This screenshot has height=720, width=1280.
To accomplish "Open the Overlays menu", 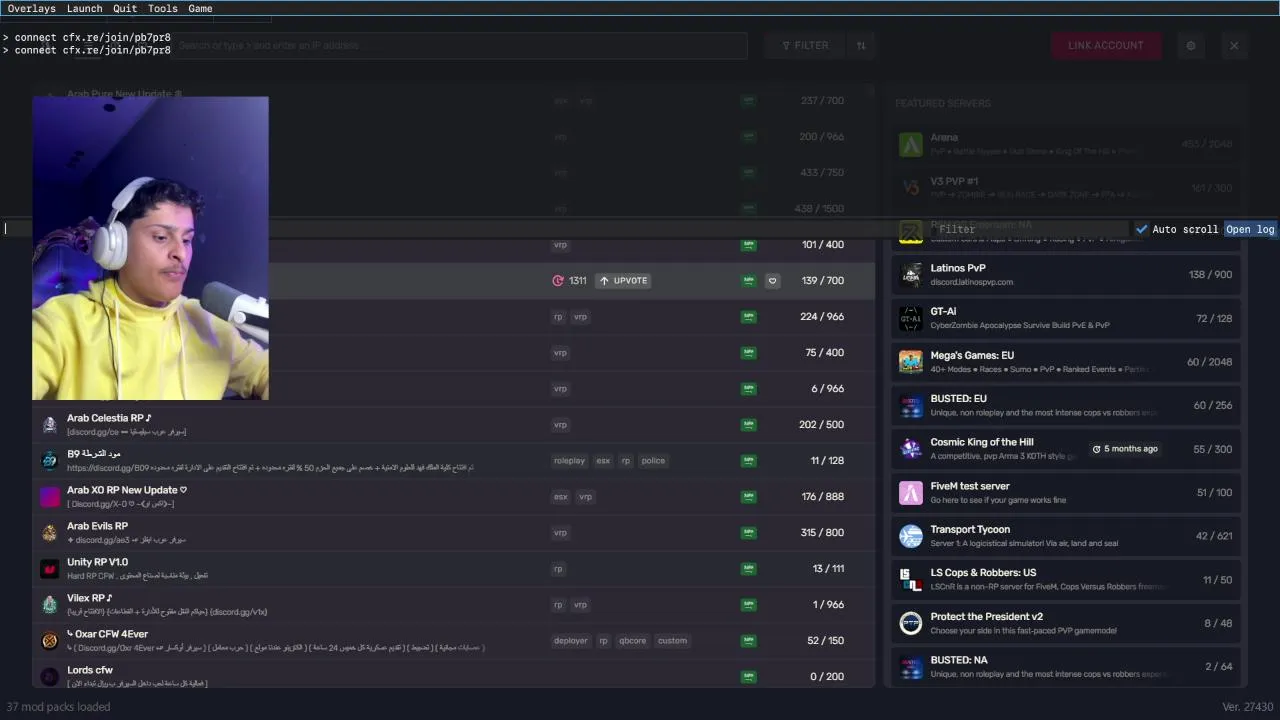I will 31,8.
